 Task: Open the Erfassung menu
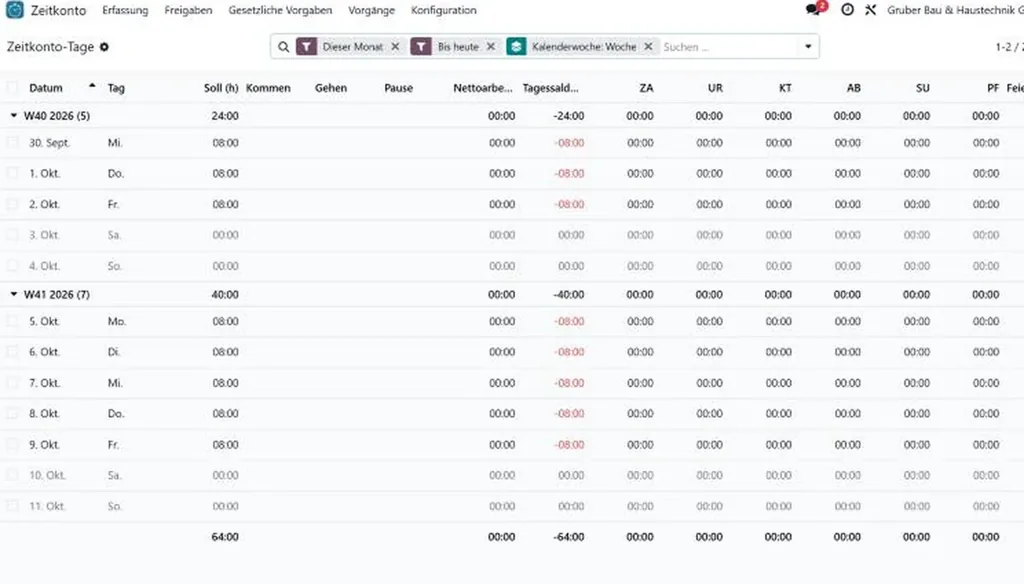[125, 10]
